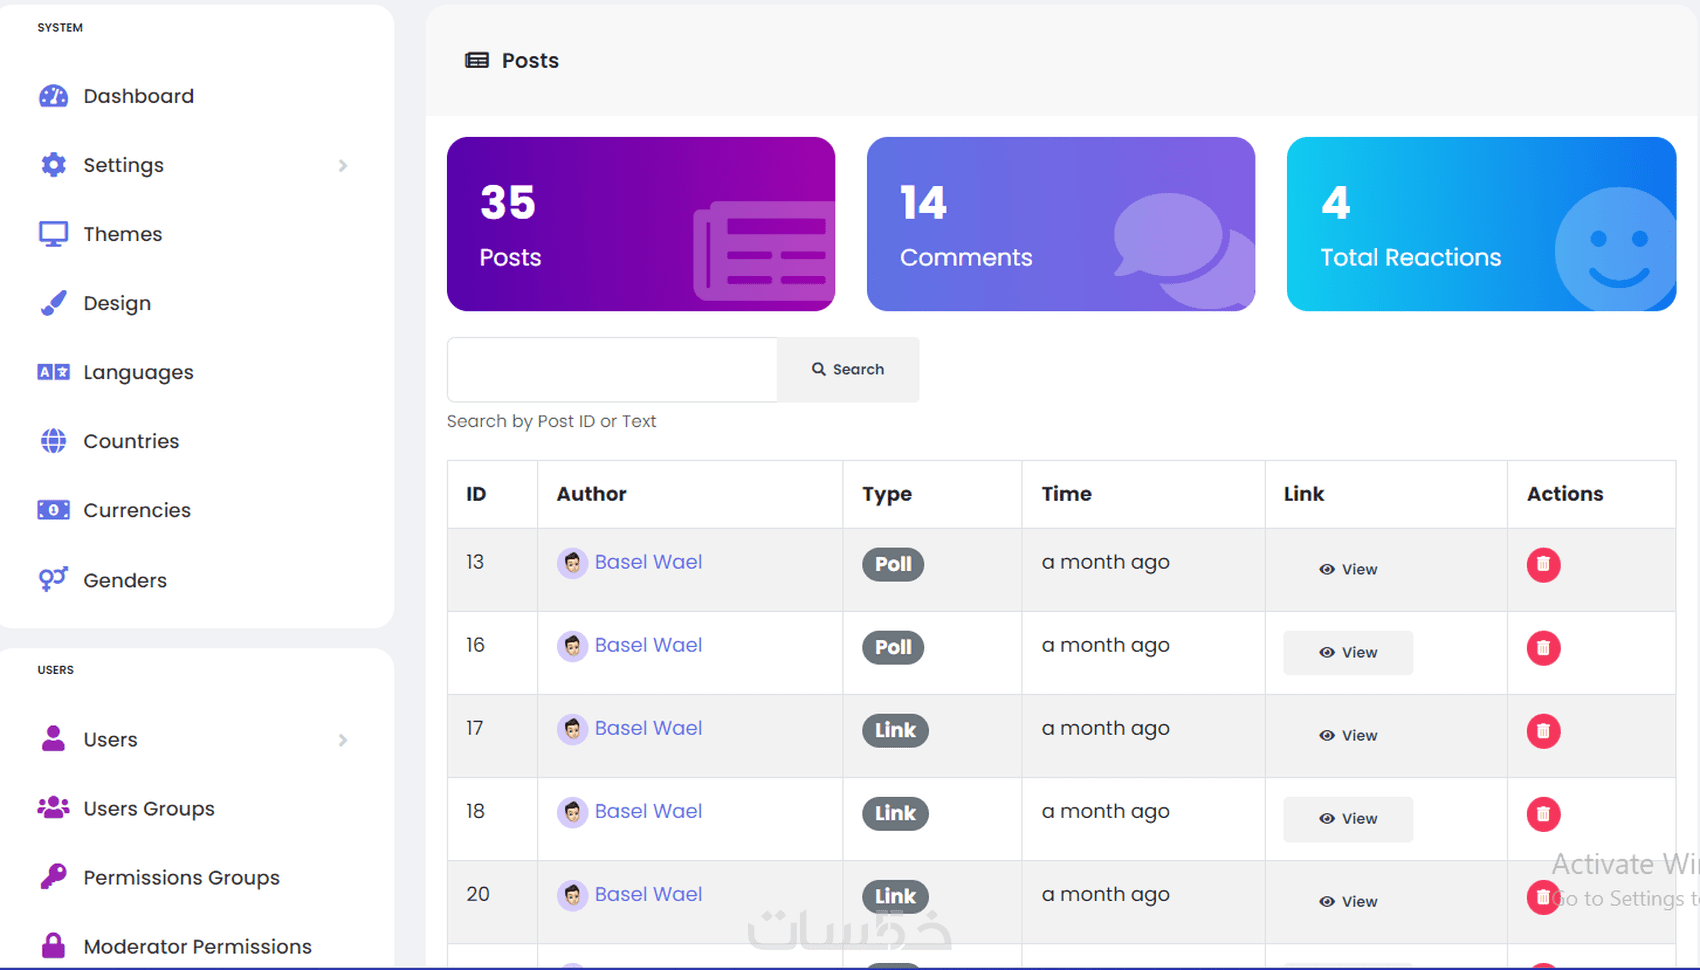Screen dimensions: 1700x970
Task: Open Users Groups menu item
Action: click(149, 808)
